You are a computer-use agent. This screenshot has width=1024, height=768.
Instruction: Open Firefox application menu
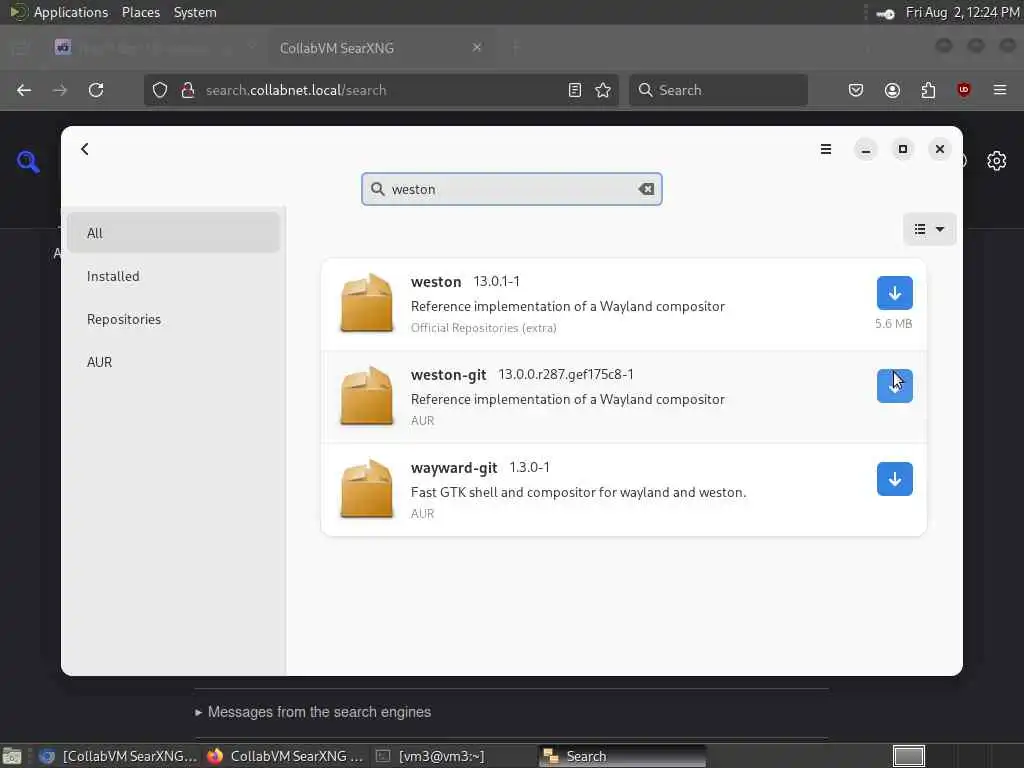pos(1000,90)
